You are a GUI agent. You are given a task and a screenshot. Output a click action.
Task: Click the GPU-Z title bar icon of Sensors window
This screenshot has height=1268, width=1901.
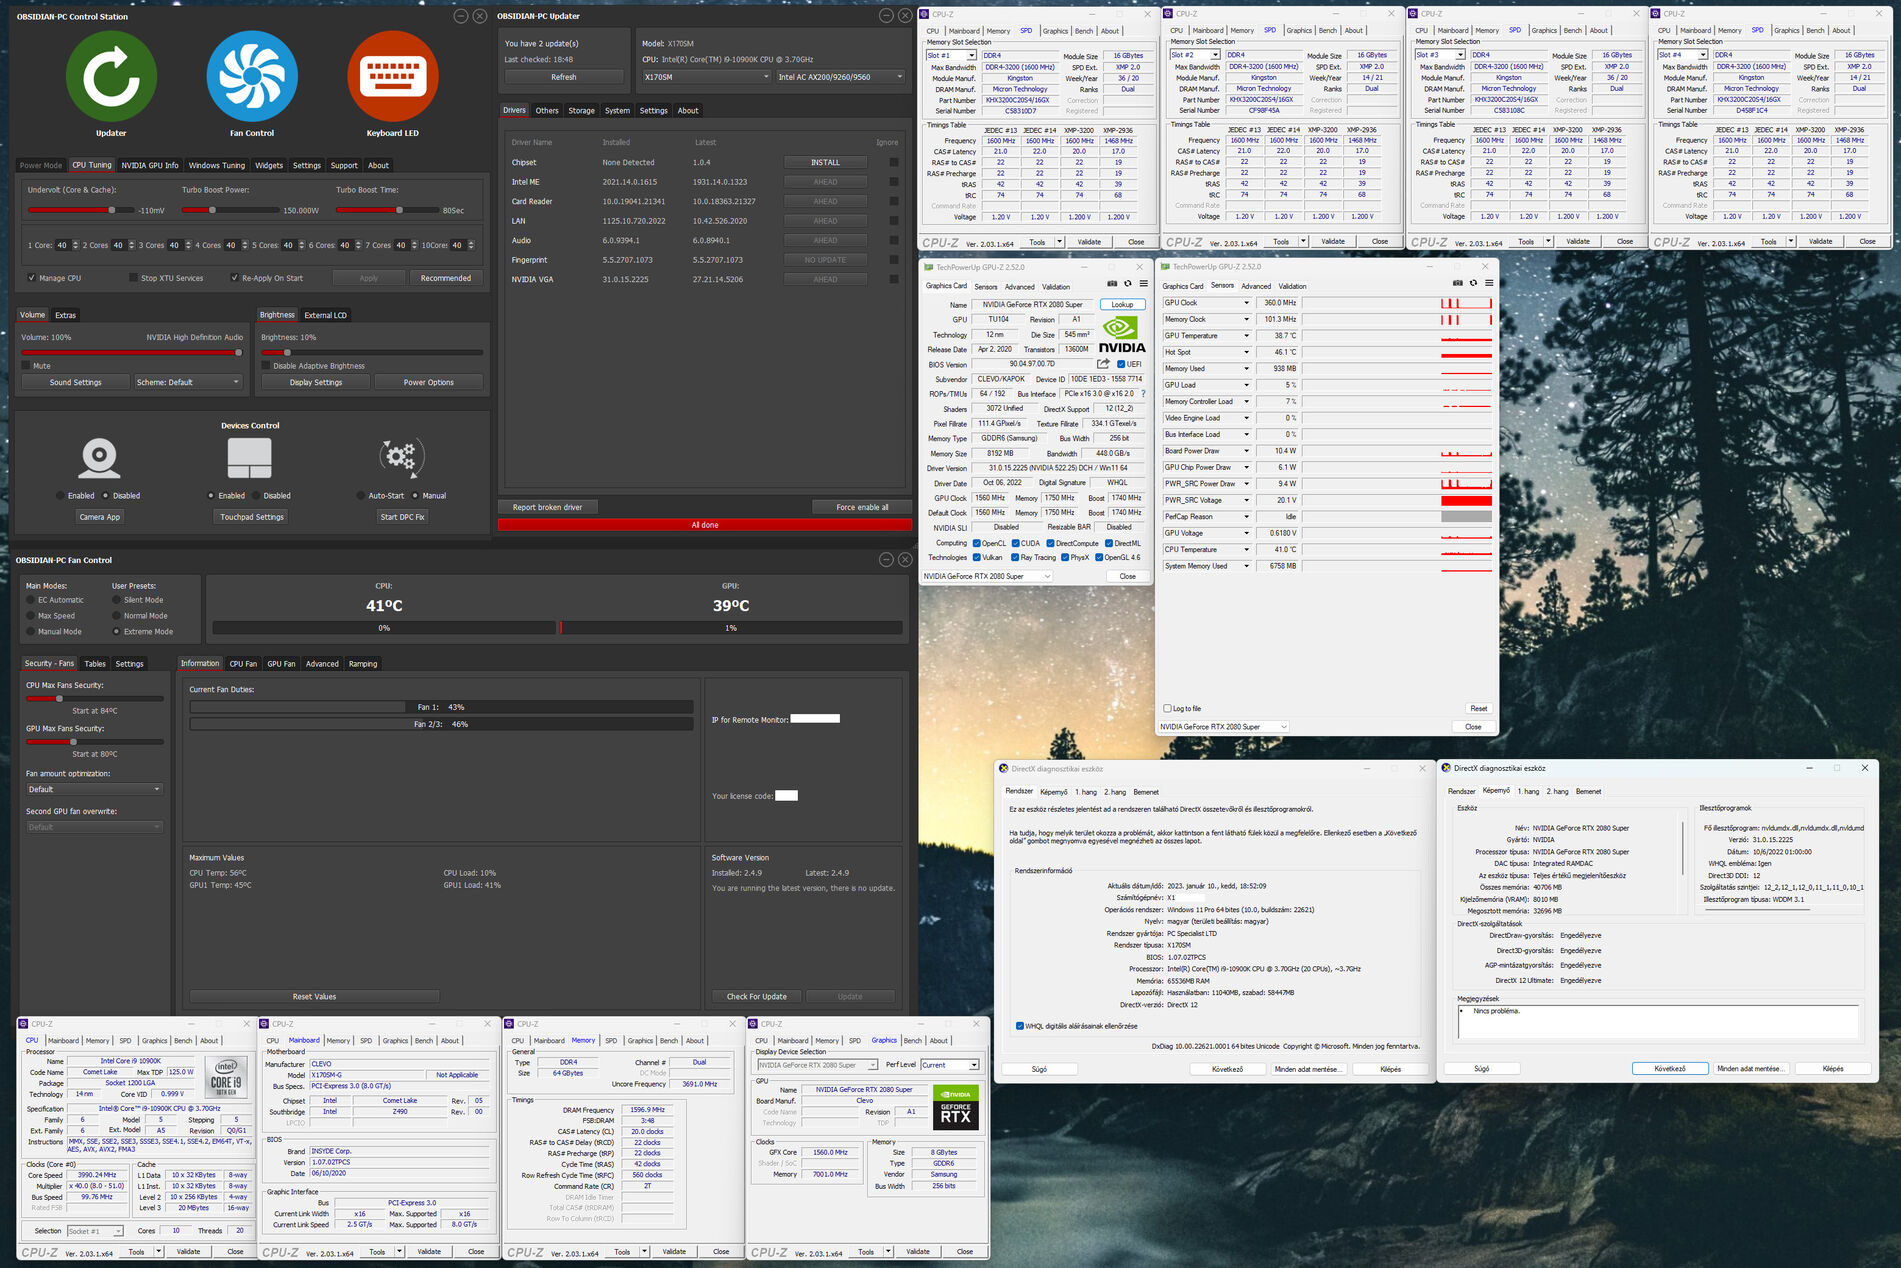pyautogui.click(x=1166, y=267)
